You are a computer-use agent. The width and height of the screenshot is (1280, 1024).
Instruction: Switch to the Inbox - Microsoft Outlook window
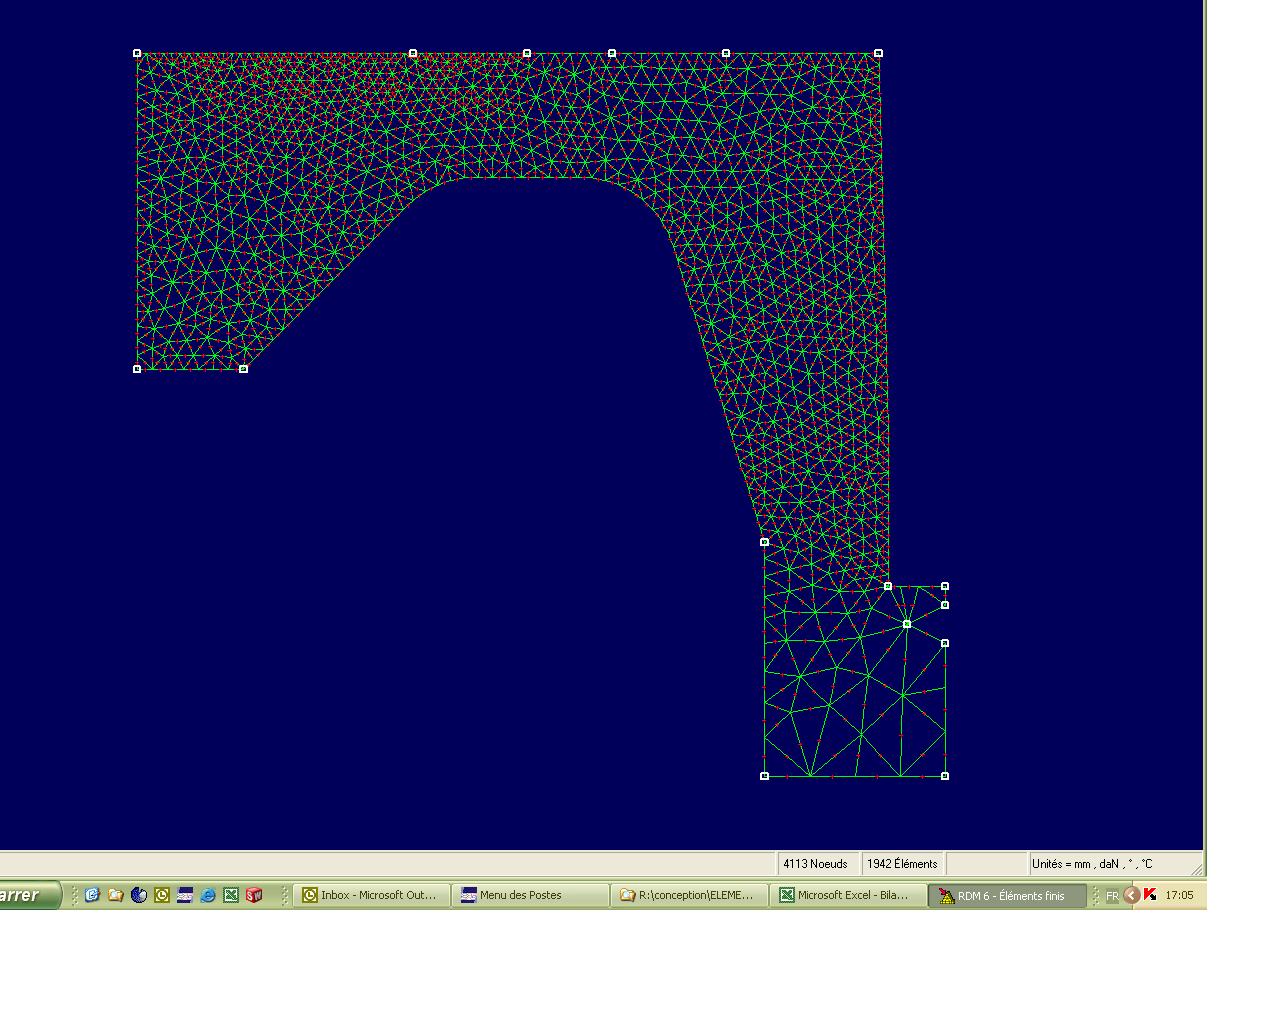[370, 895]
